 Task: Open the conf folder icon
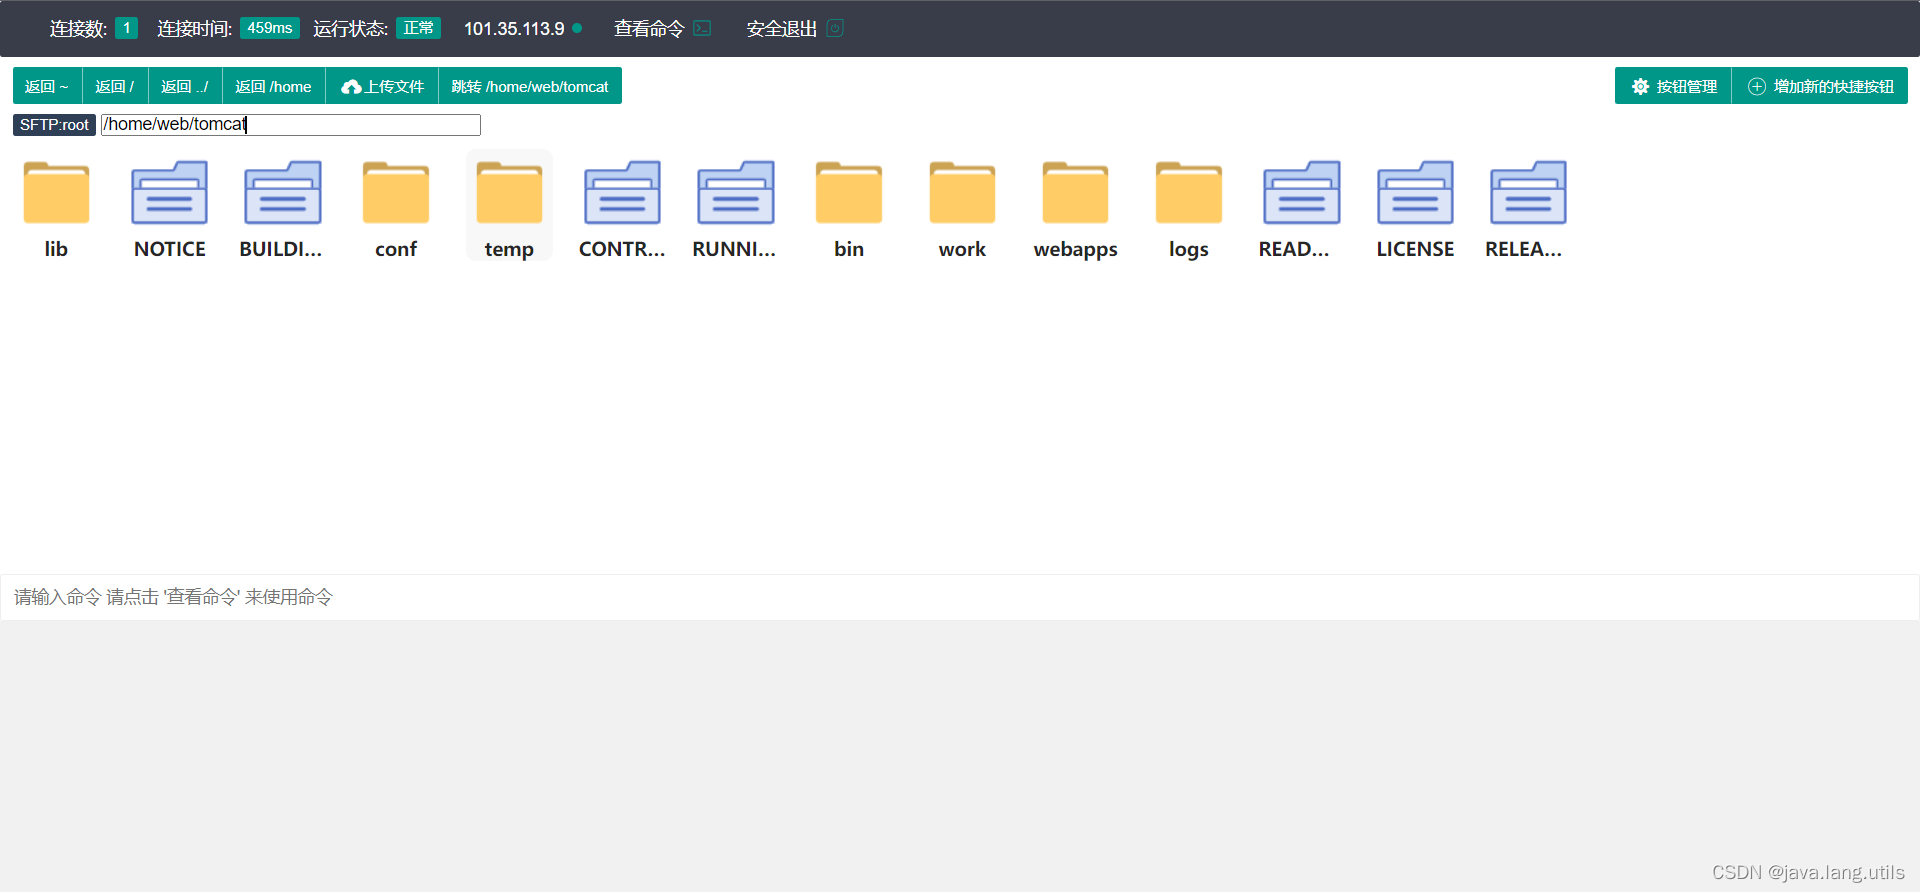[396, 192]
